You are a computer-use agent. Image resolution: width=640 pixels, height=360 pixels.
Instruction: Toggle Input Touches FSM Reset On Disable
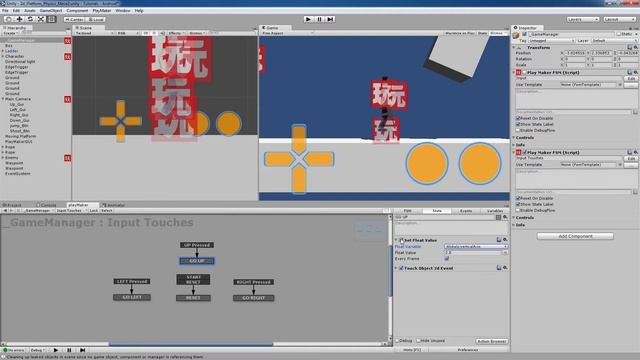point(518,198)
